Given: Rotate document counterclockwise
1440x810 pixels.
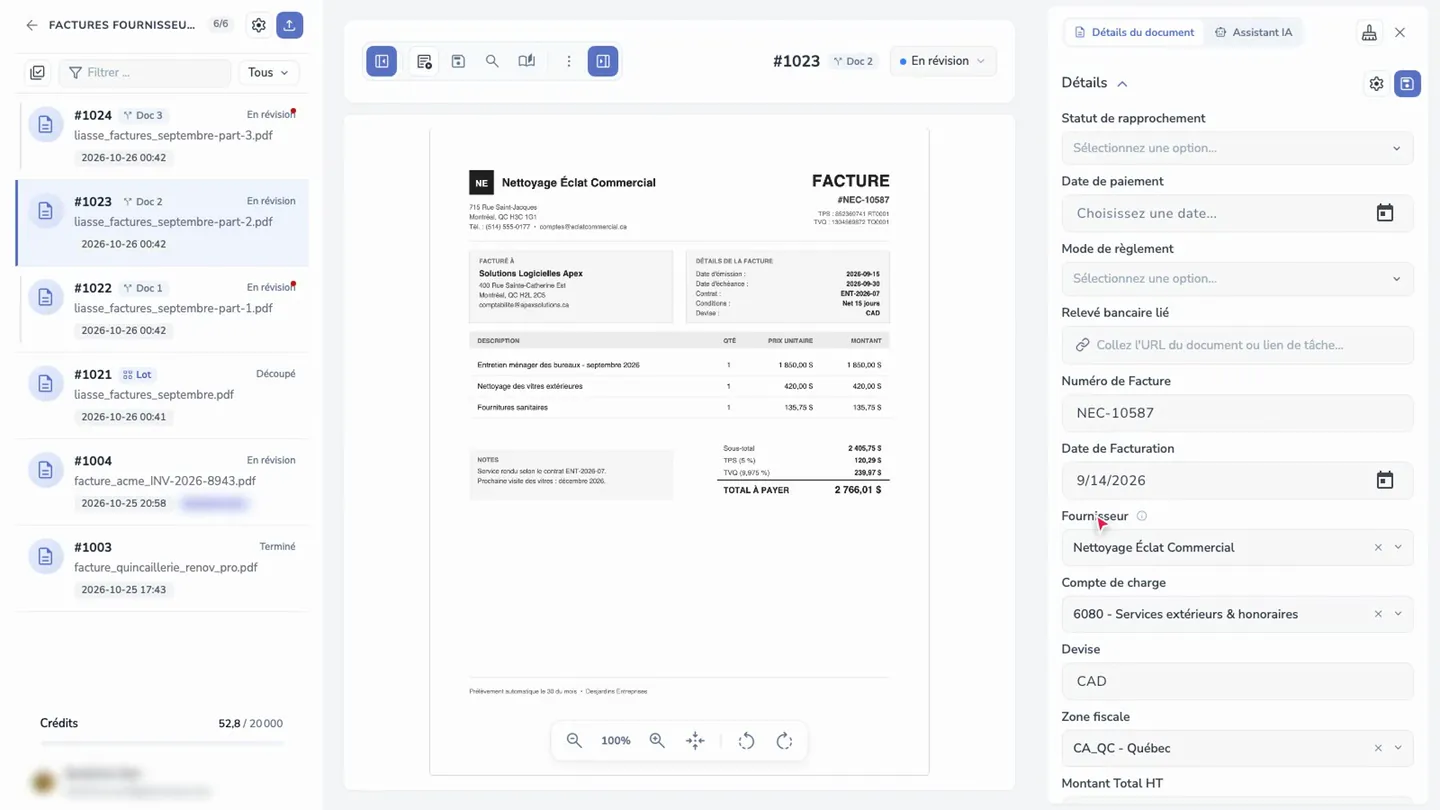Looking at the screenshot, I should click(x=746, y=741).
